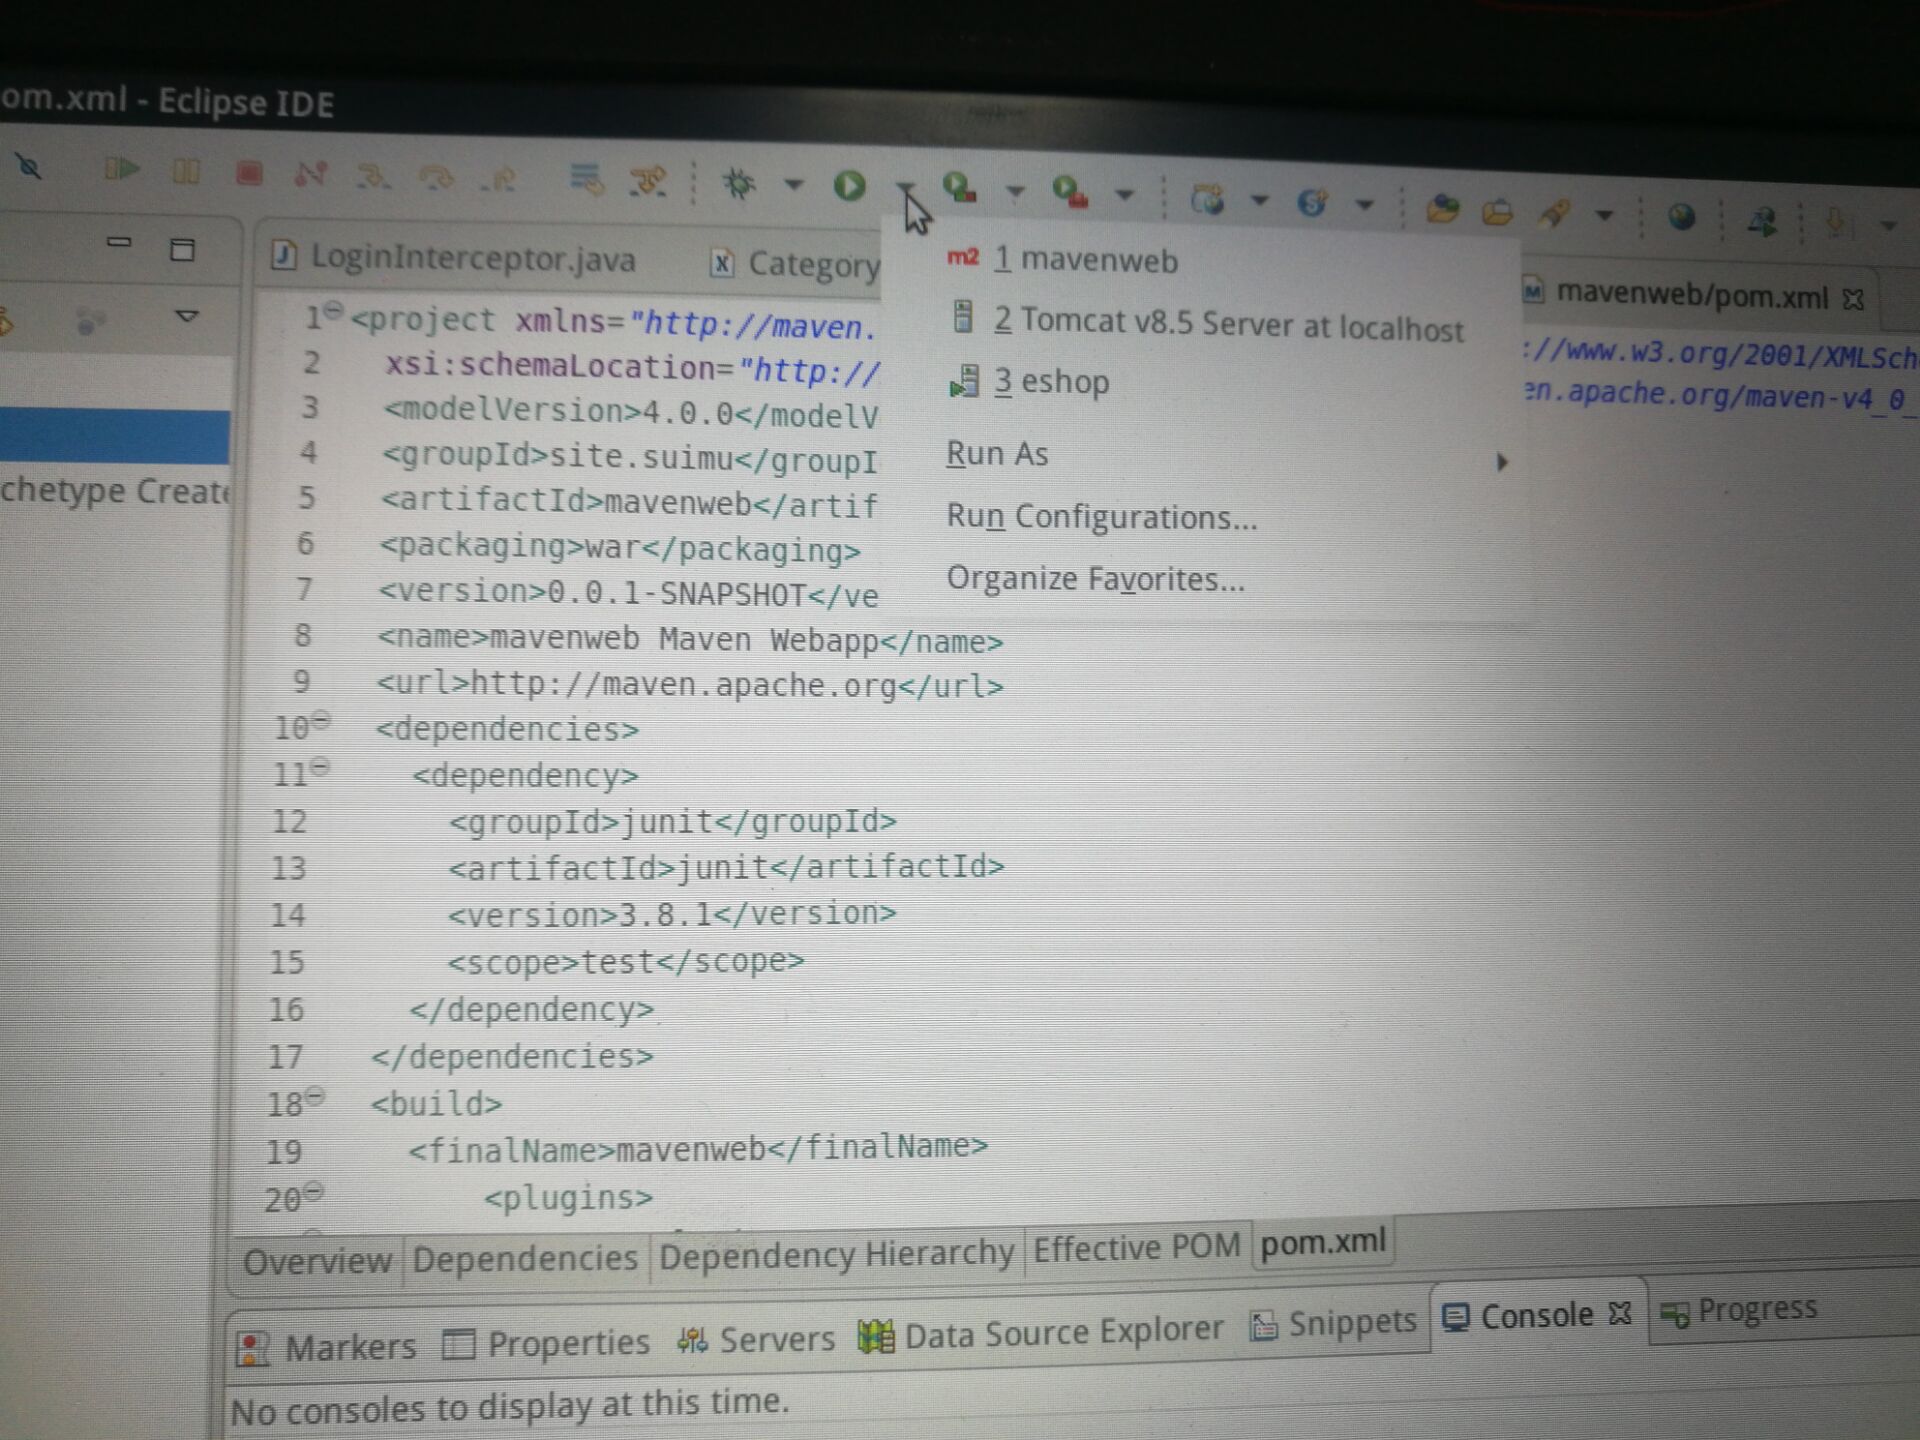Screen dimensions: 1920x1440
Task: Click the Suspend pause icon
Action: [186, 172]
